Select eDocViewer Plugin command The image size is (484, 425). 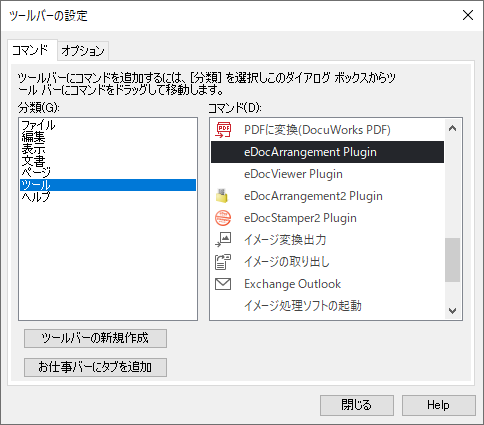tap(327, 174)
